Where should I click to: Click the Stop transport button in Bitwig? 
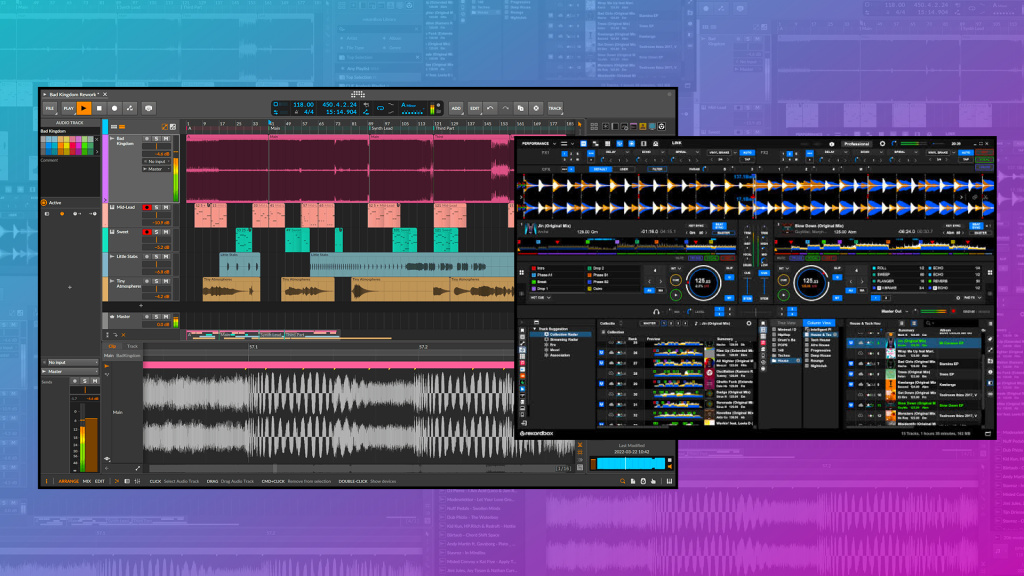pos(99,108)
